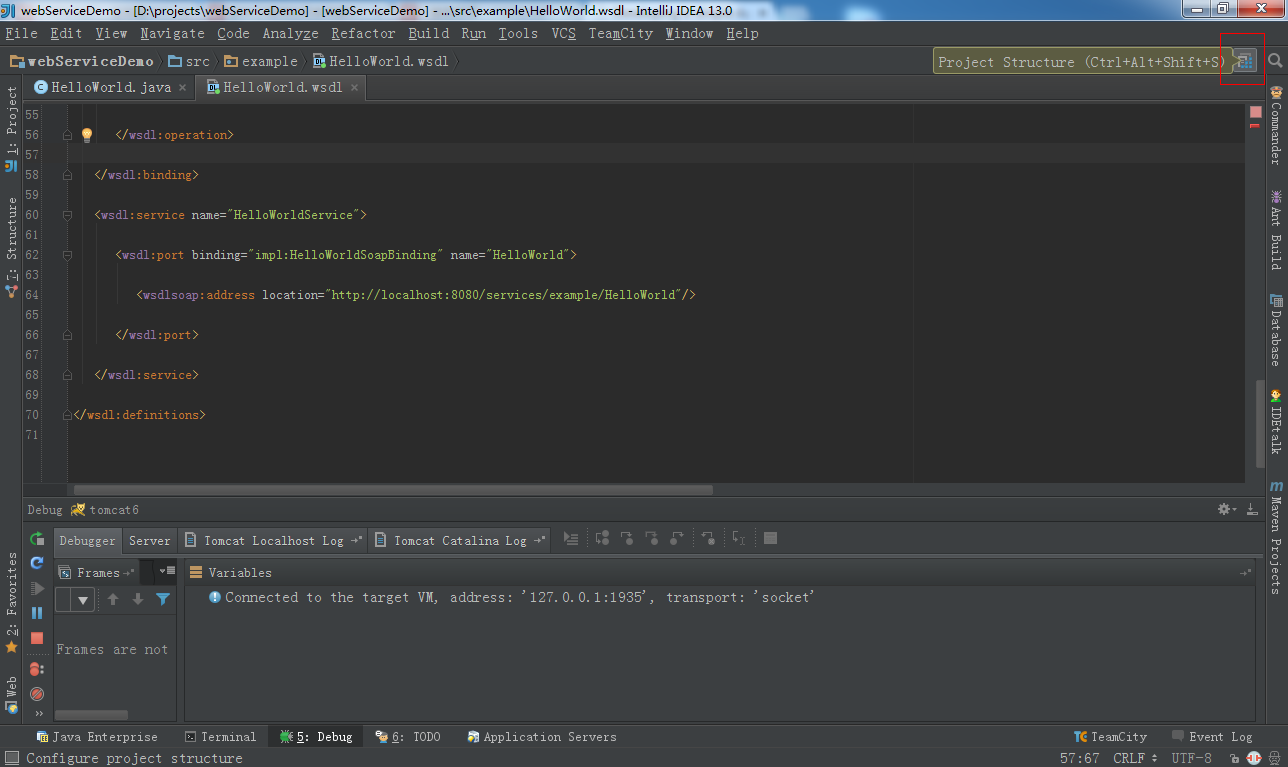Open the TeamCity menu
The height and width of the screenshot is (767, 1288).
[620, 33]
